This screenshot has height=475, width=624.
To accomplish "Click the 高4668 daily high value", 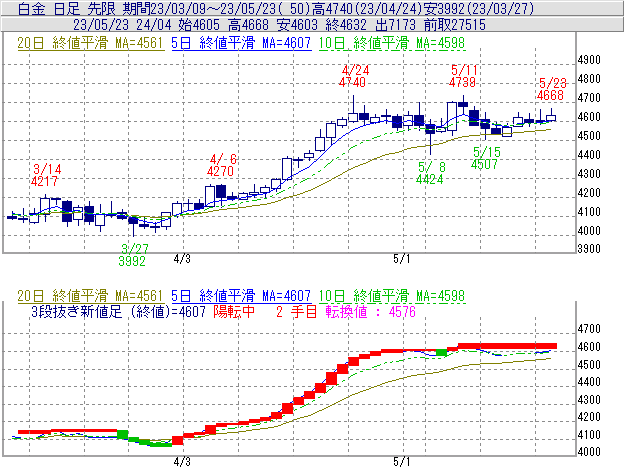I will coord(249,25).
